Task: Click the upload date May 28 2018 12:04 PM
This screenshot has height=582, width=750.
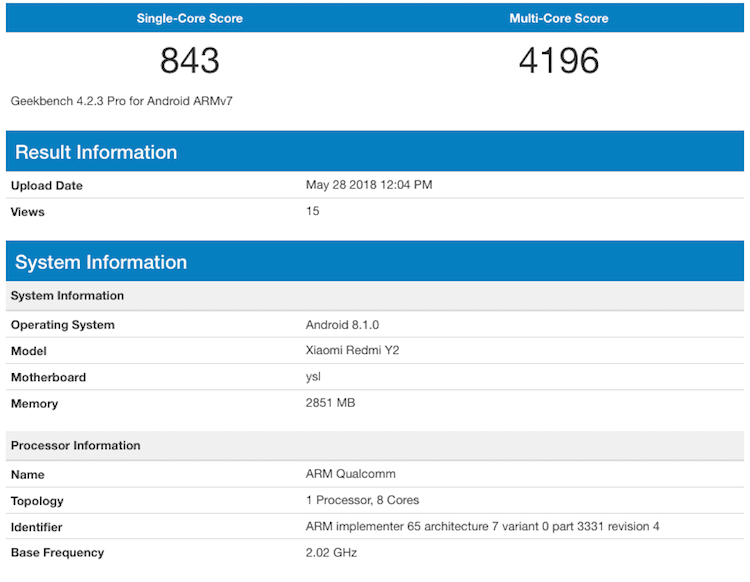Action: tap(369, 185)
